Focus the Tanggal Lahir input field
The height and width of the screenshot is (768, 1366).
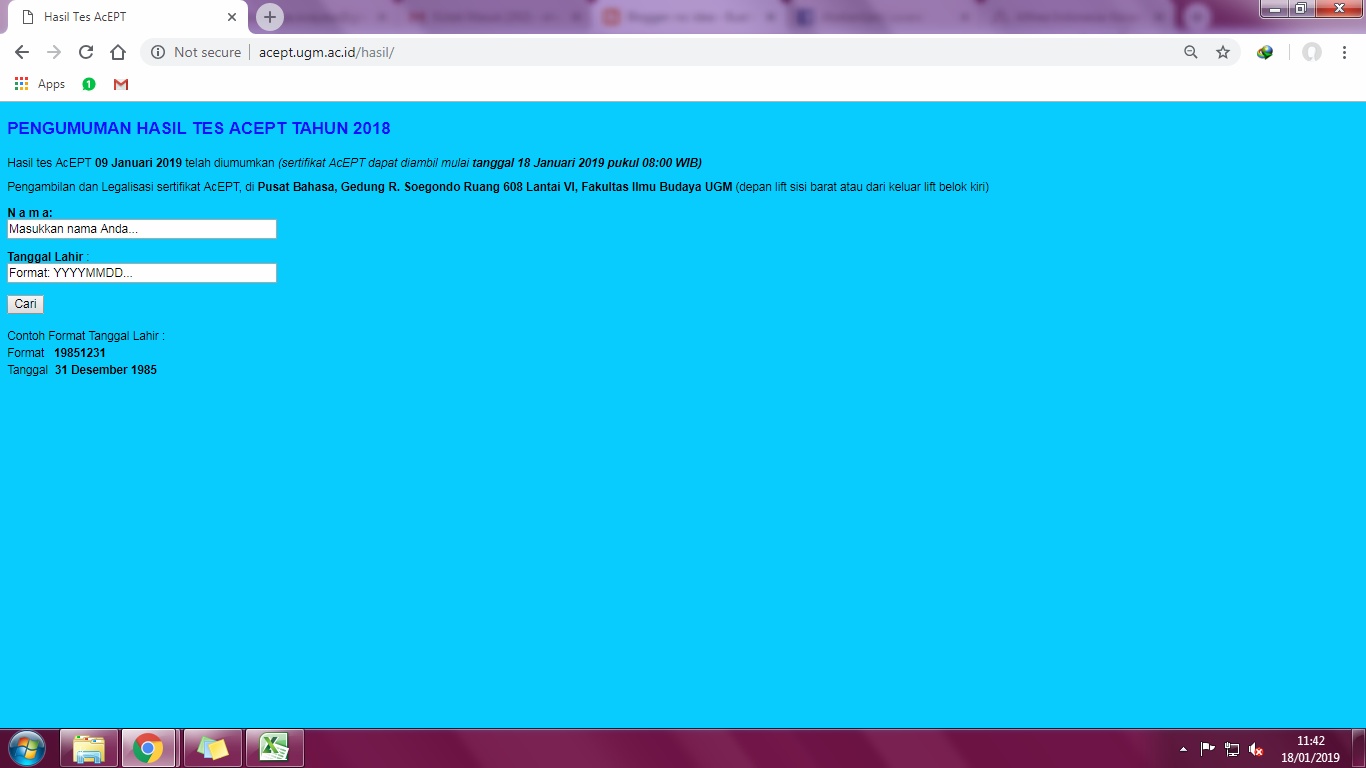tap(142, 273)
